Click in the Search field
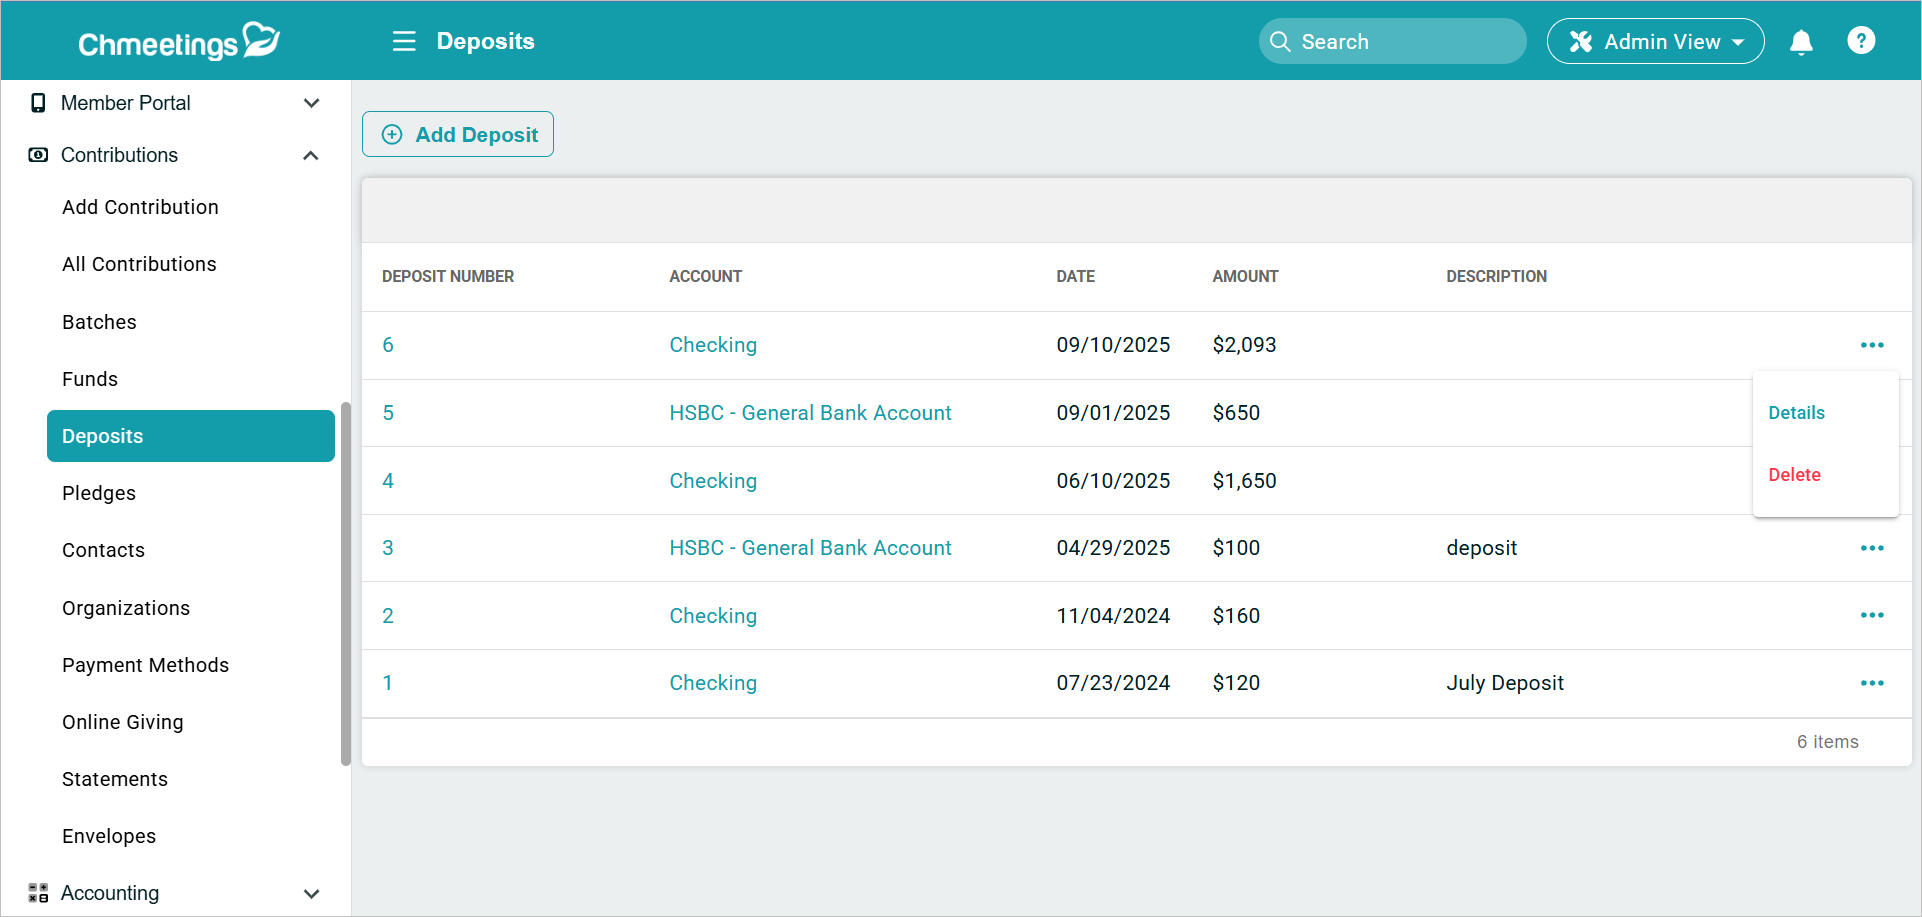Image resolution: width=1922 pixels, height=917 pixels. 1392,42
